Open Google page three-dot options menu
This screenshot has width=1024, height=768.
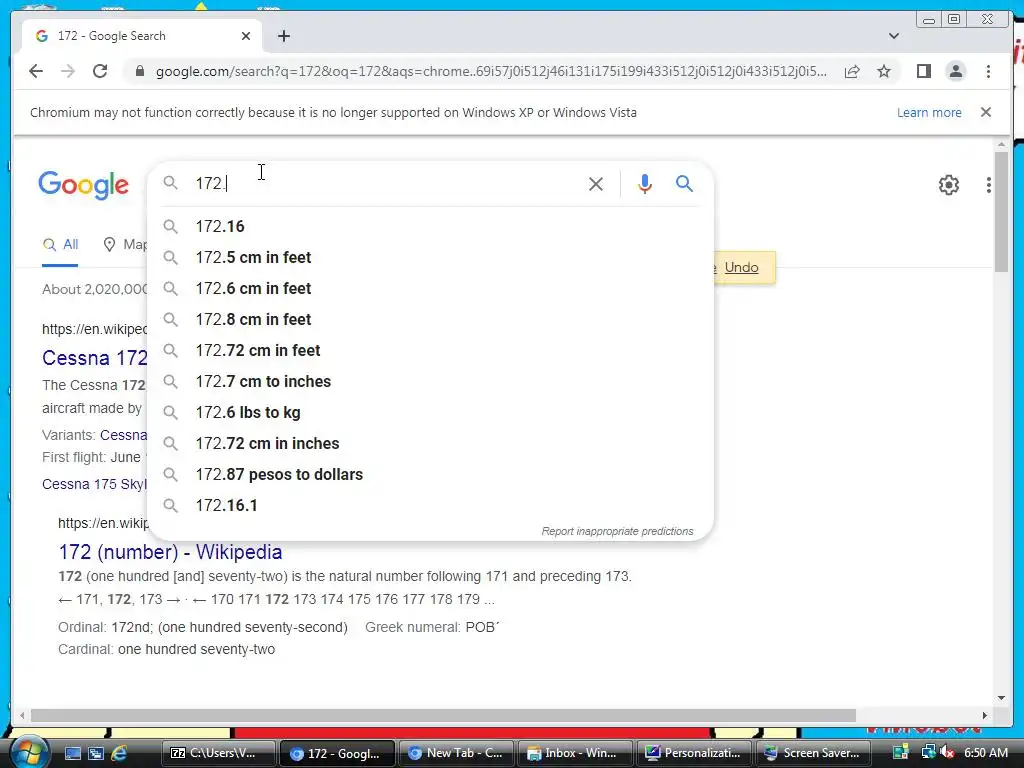pyautogui.click(x=988, y=185)
